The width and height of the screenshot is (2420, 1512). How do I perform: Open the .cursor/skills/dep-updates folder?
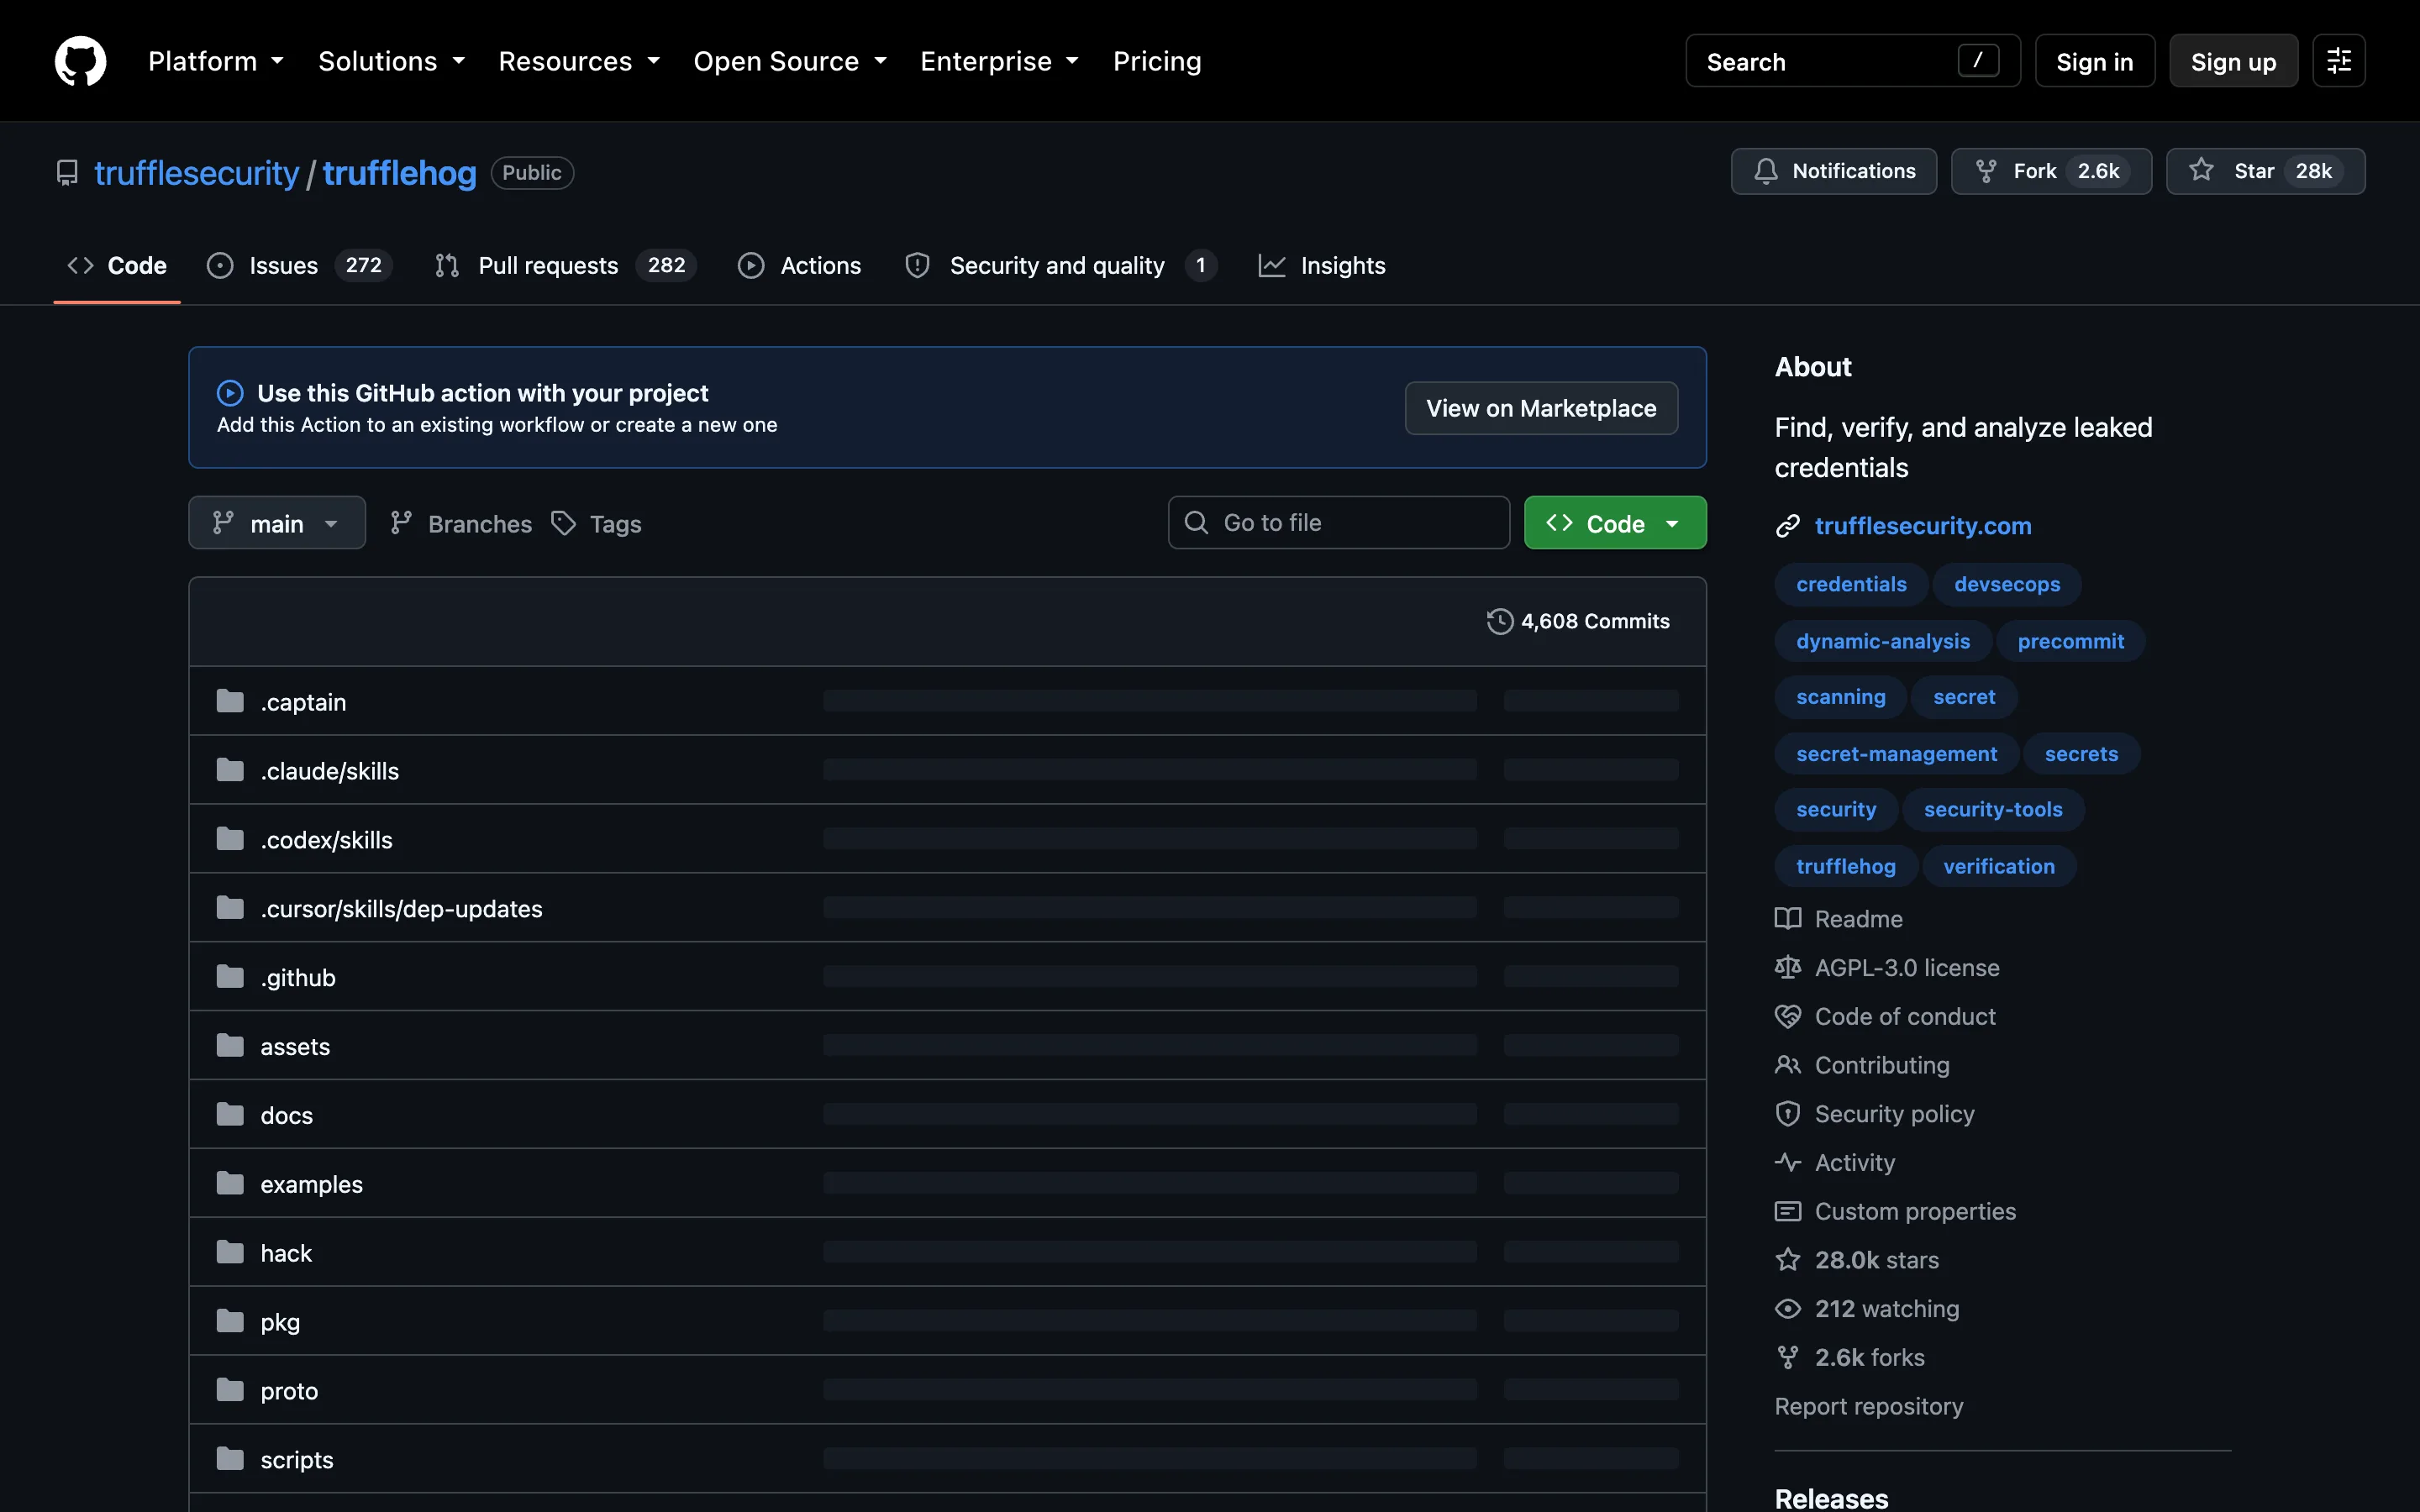401,908
